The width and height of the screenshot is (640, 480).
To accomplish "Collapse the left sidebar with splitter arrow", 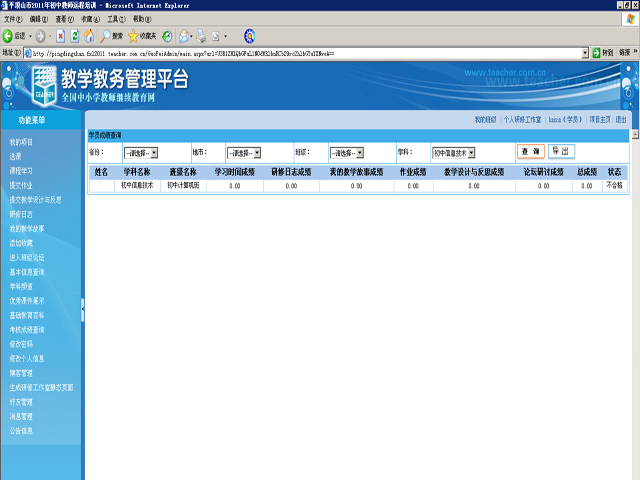I will [82, 306].
